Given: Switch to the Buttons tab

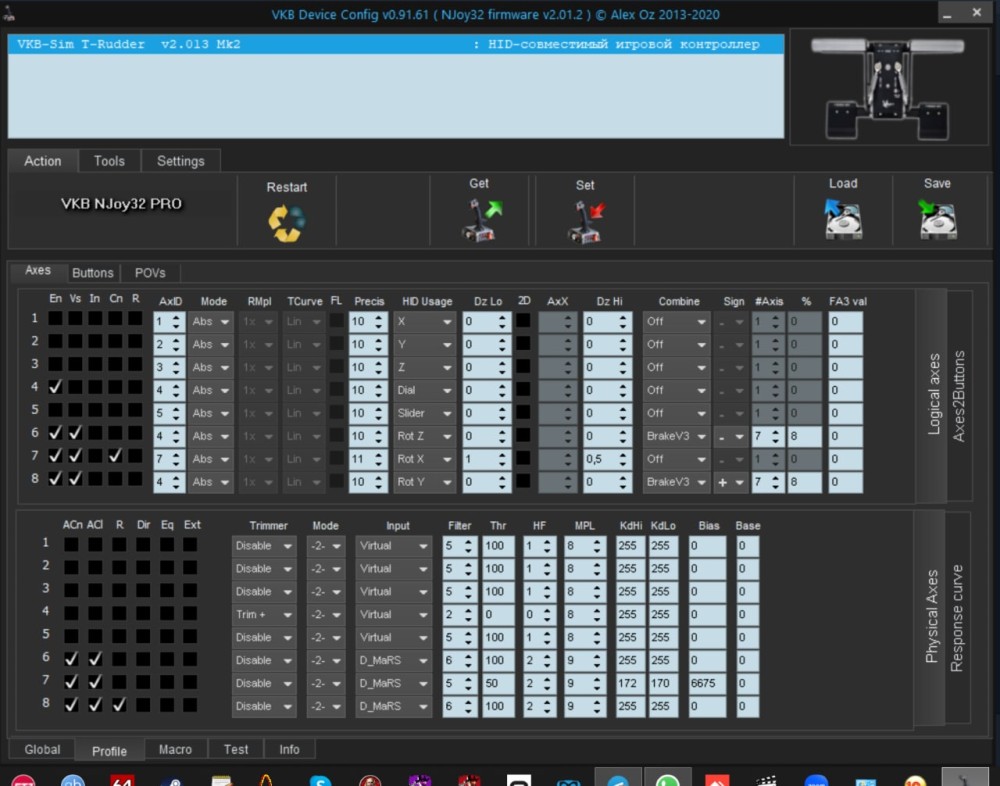Looking at the screenshot, I should (x=93, y=273).
